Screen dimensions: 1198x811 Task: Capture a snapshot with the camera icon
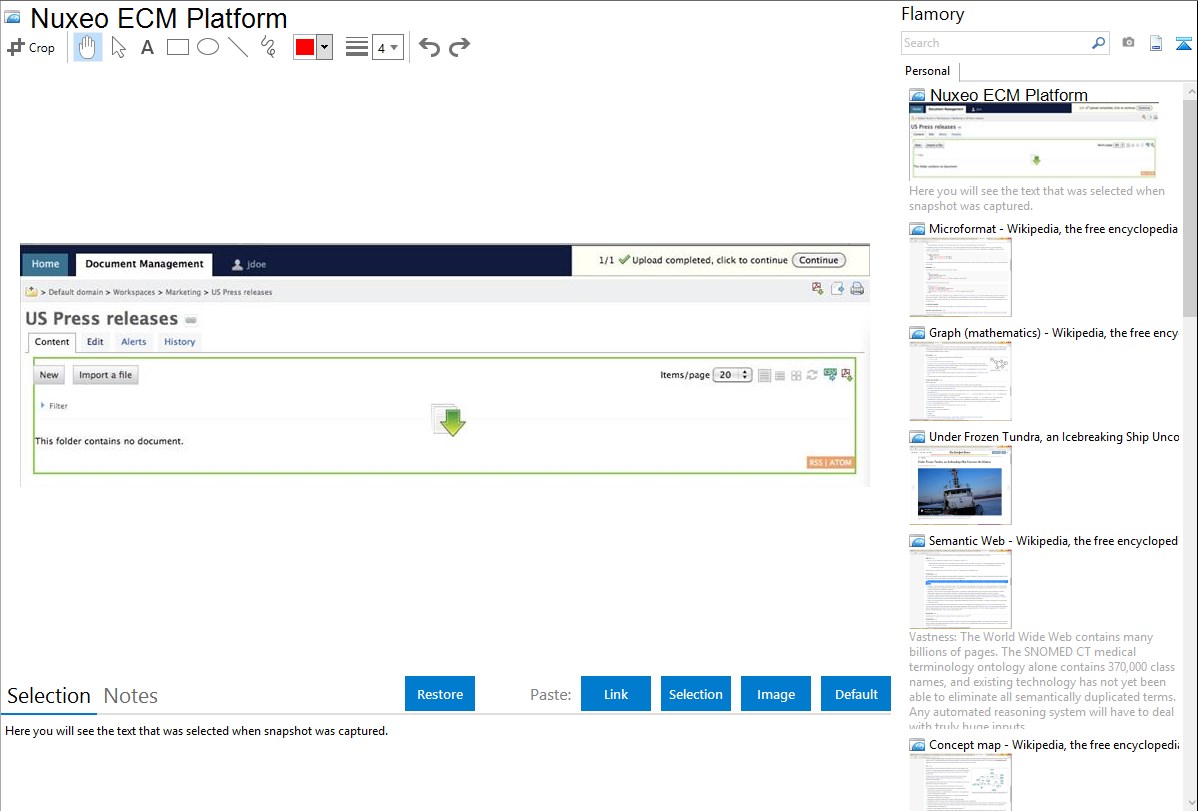(x=1128, y=43)
